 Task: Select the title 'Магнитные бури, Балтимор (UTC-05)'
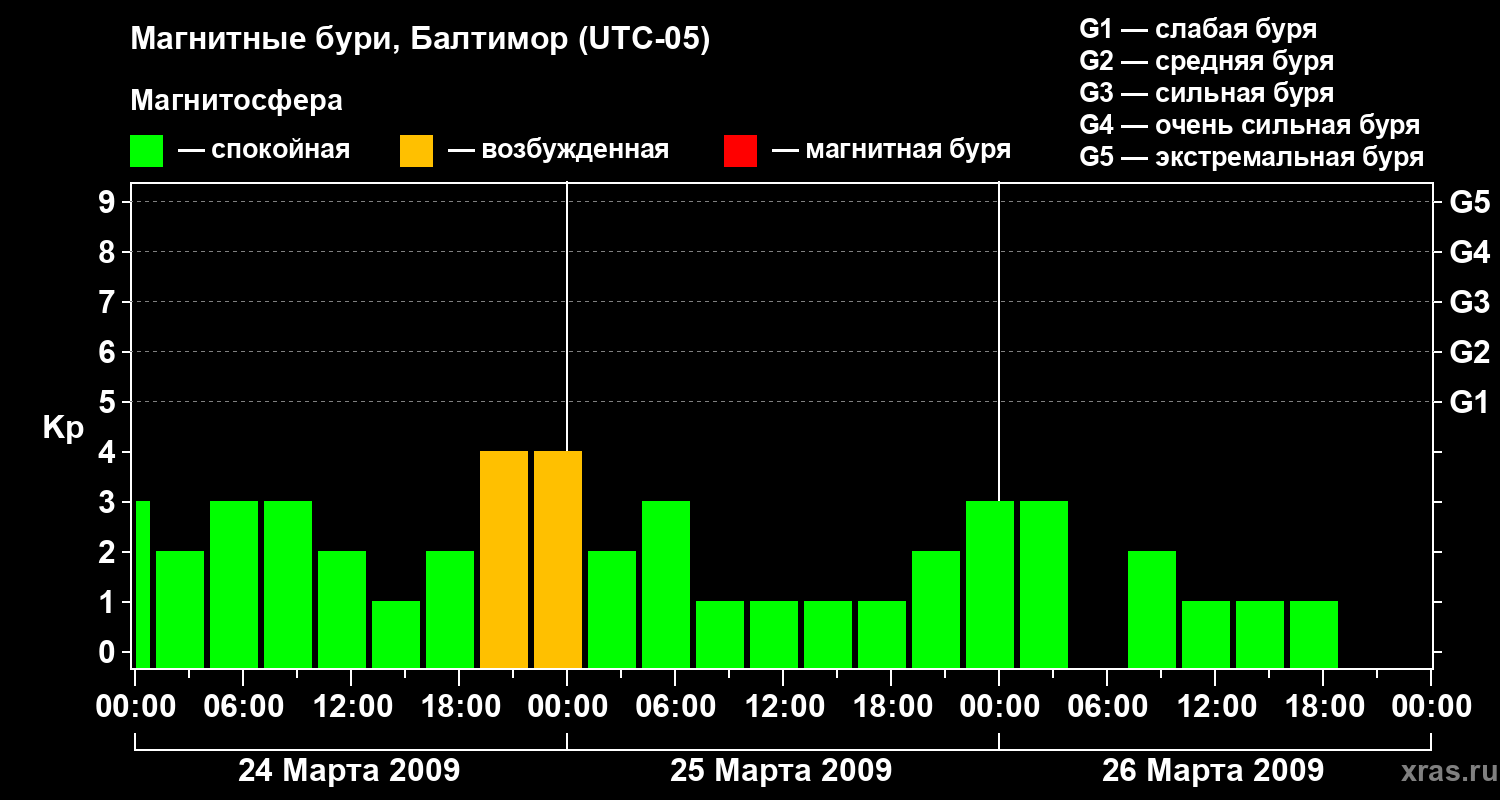[420, 40]
